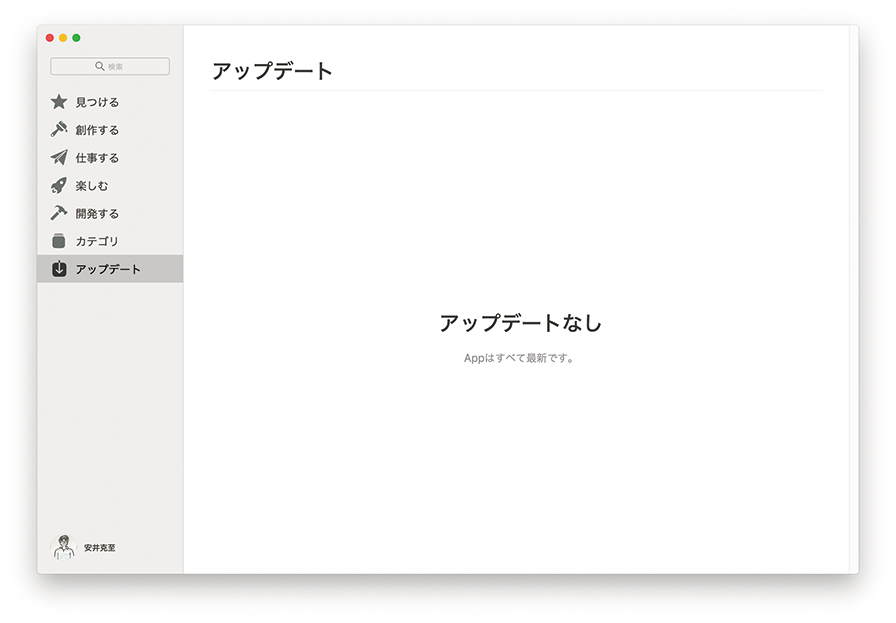Select the paintbrush icon for 創作する

click(x=59, y=130)
